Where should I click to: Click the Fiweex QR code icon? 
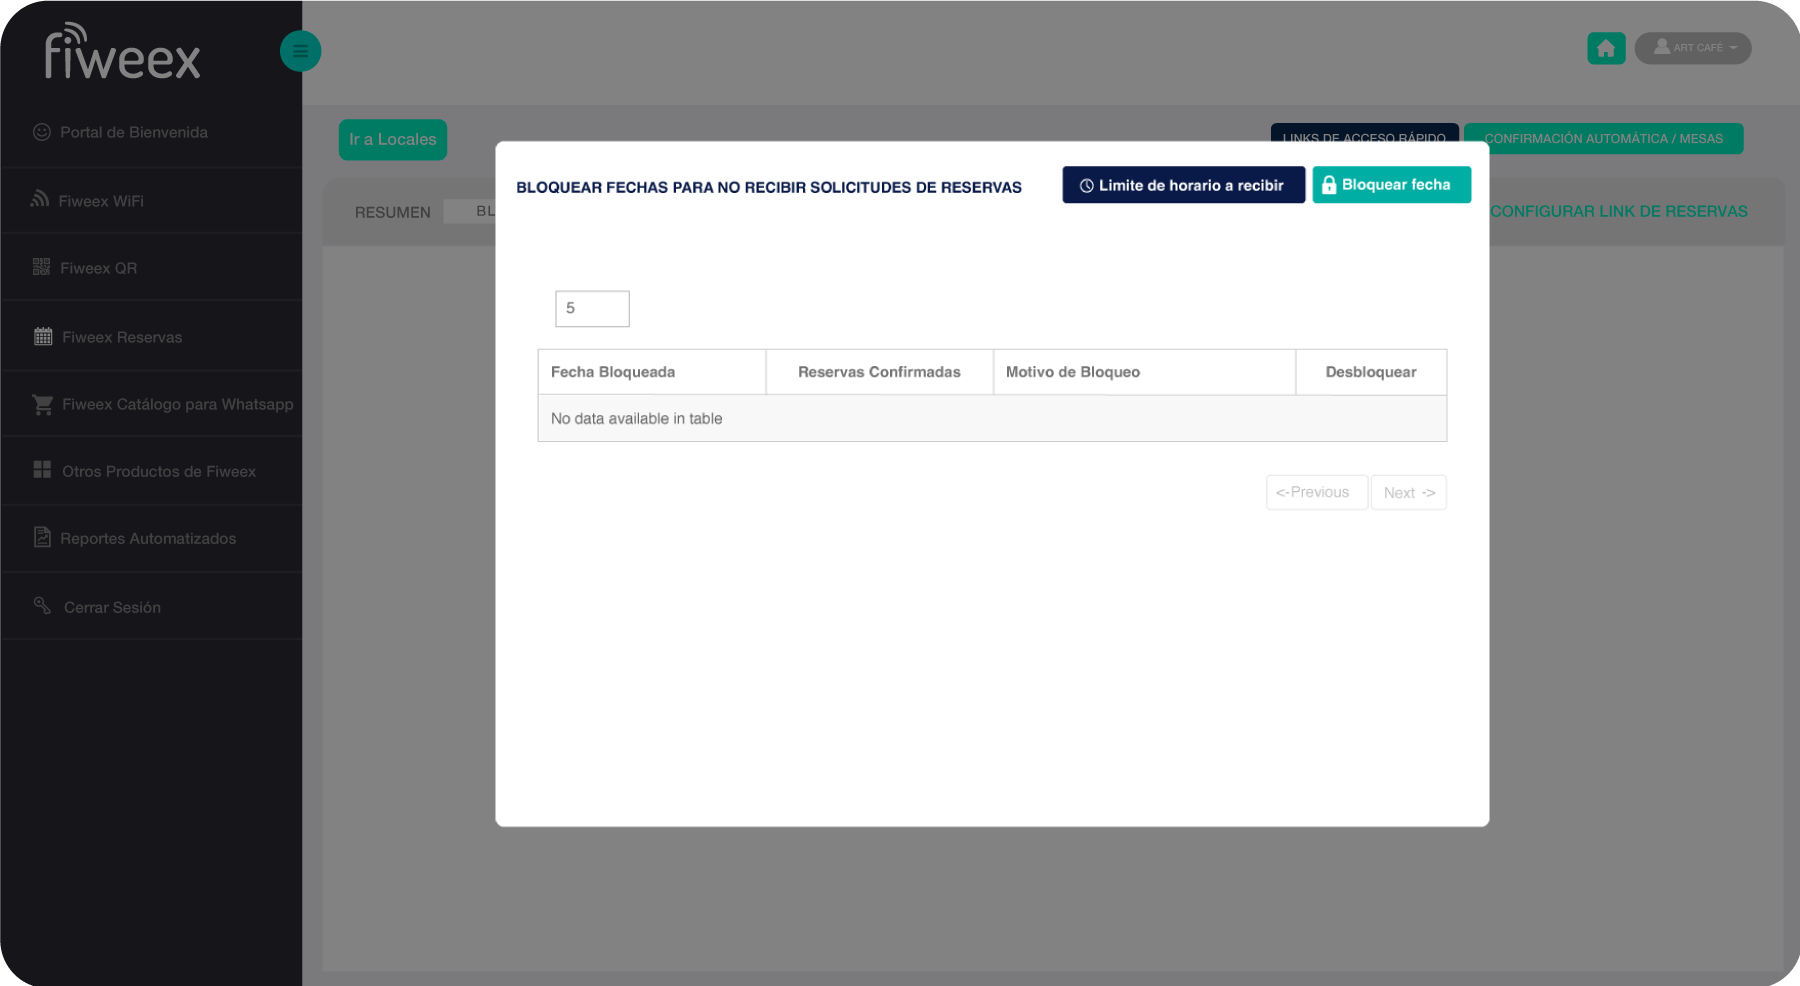tap(42, 267)
